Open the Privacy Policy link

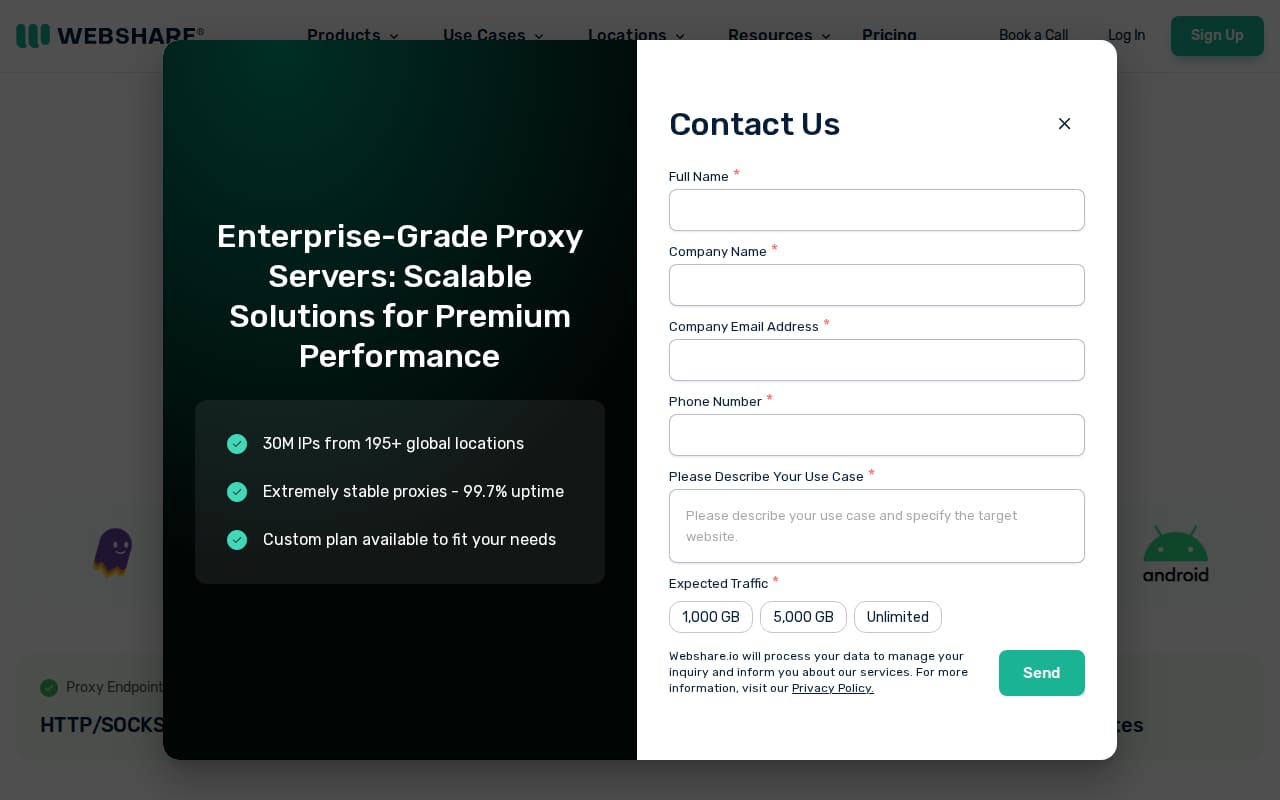coord(833,688)
